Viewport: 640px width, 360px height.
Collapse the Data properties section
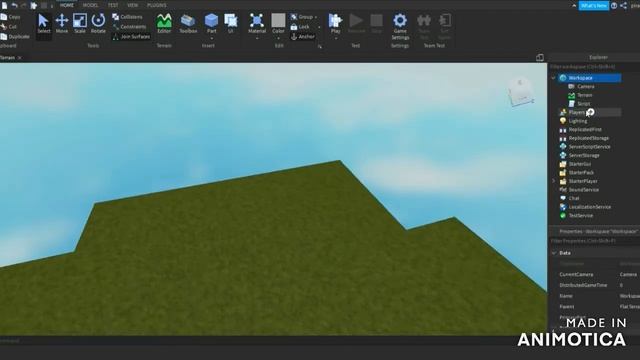click(554, 253)
